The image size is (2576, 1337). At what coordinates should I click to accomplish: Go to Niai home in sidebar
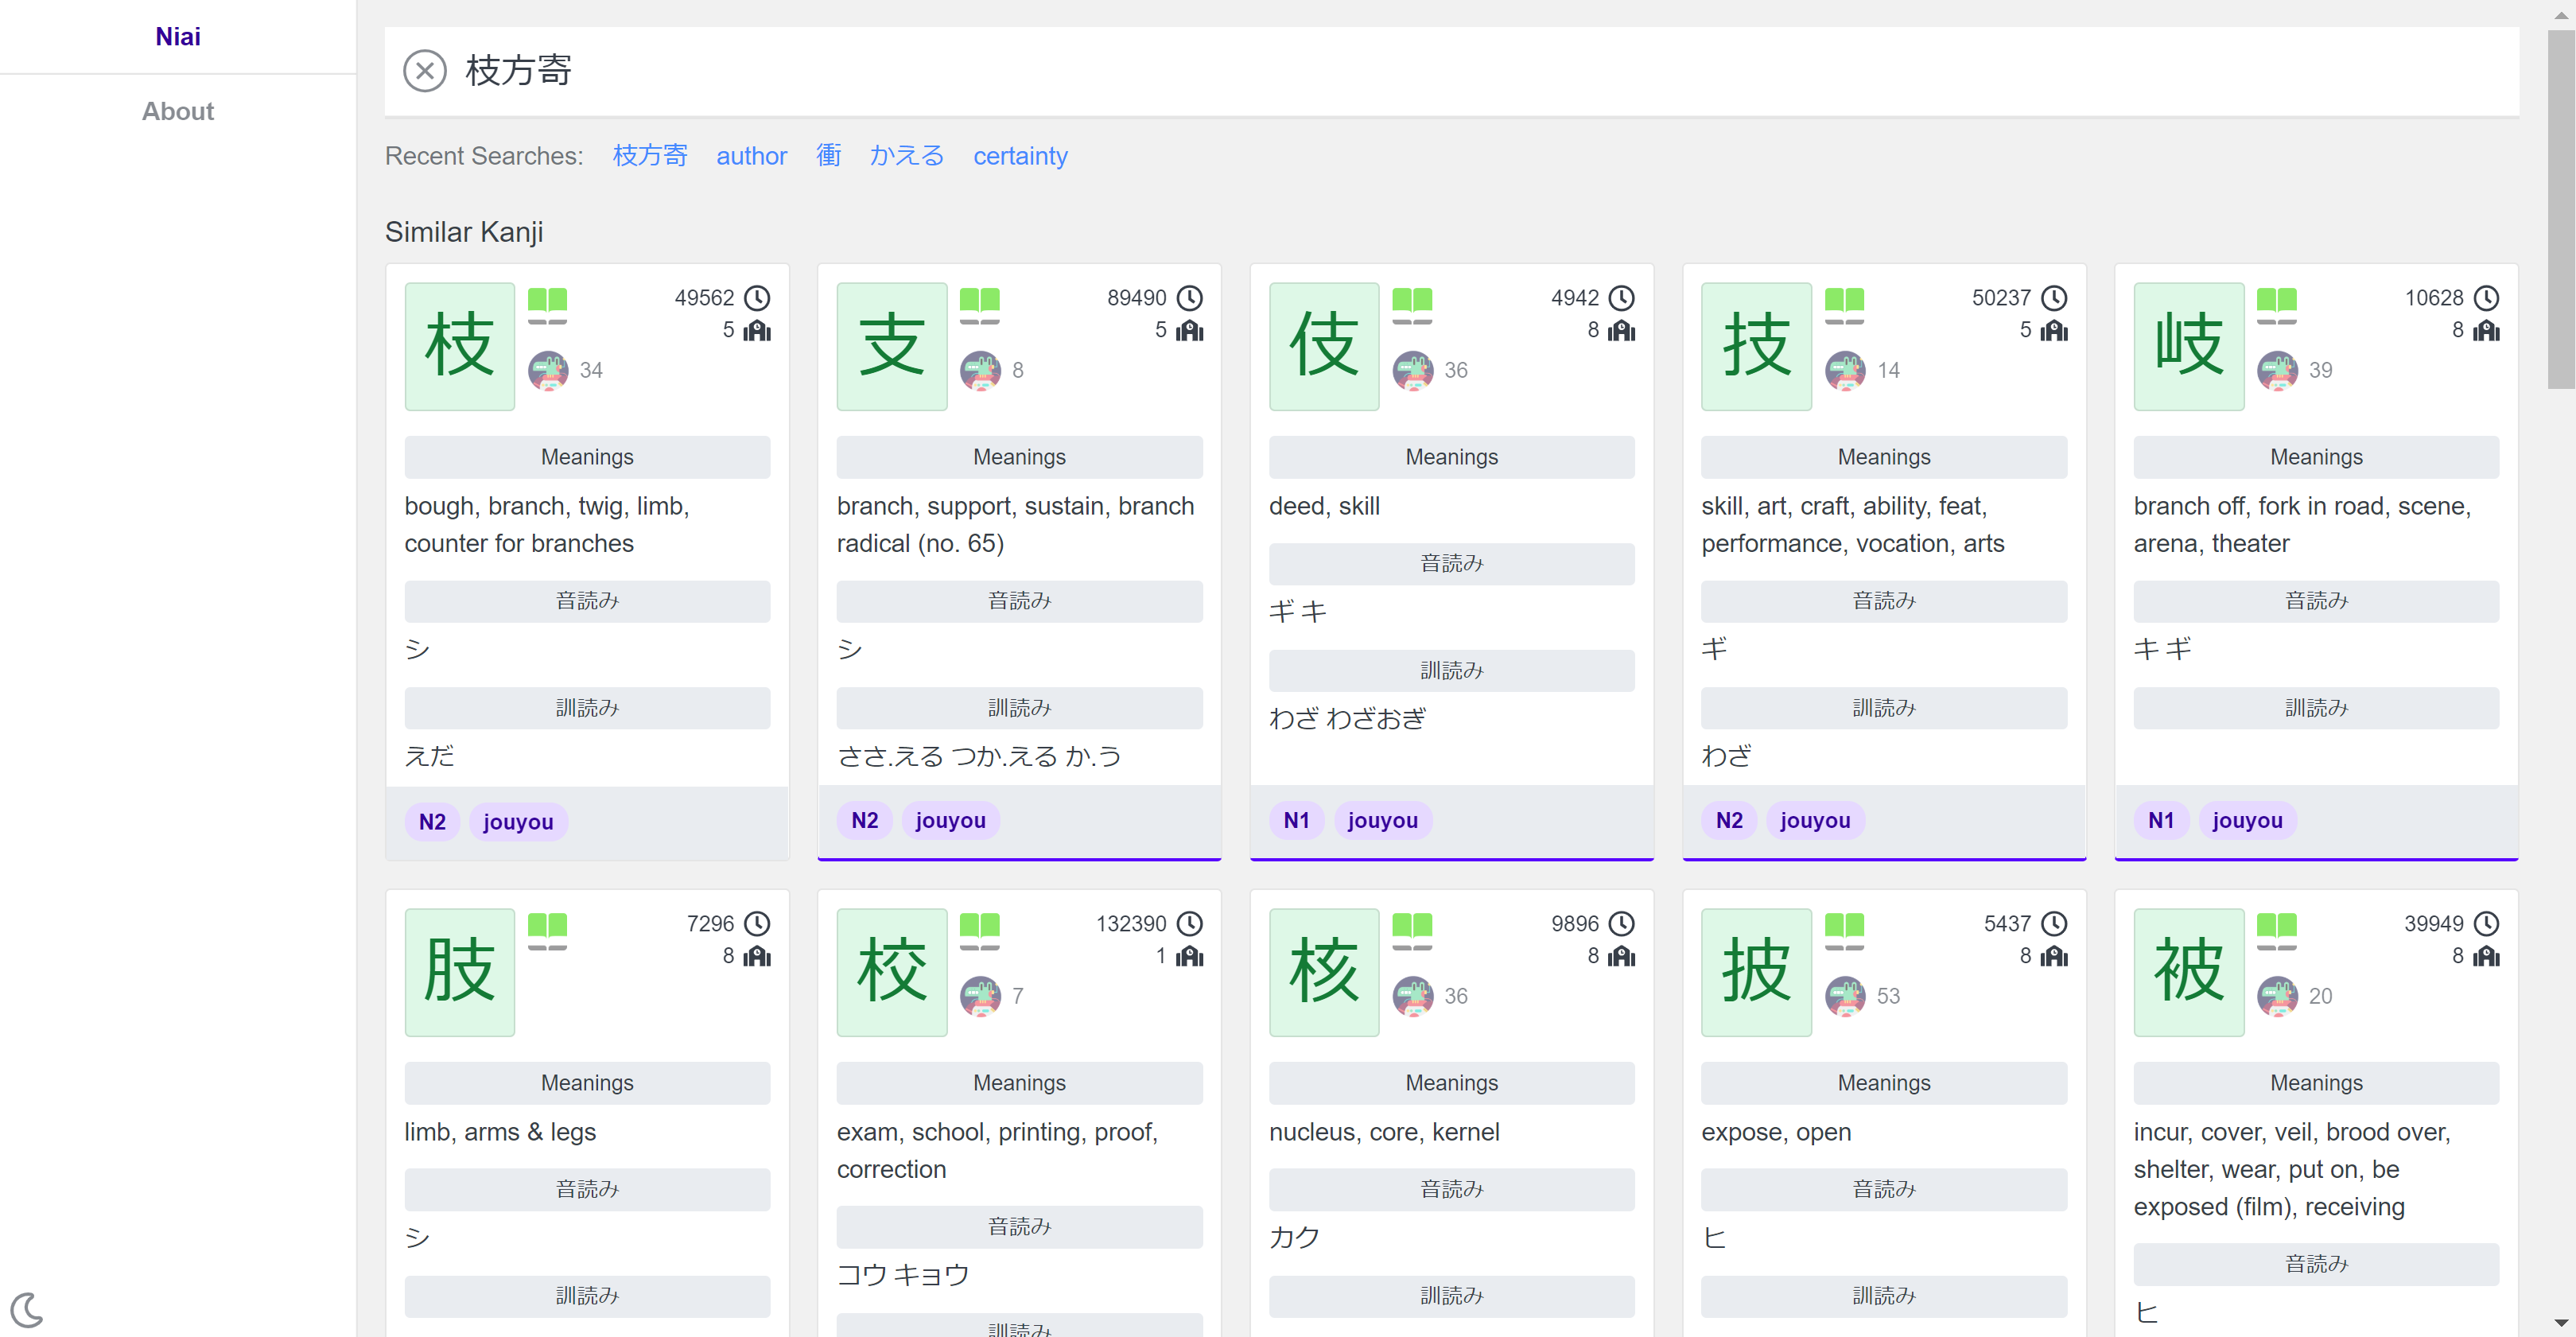(177, 37)
